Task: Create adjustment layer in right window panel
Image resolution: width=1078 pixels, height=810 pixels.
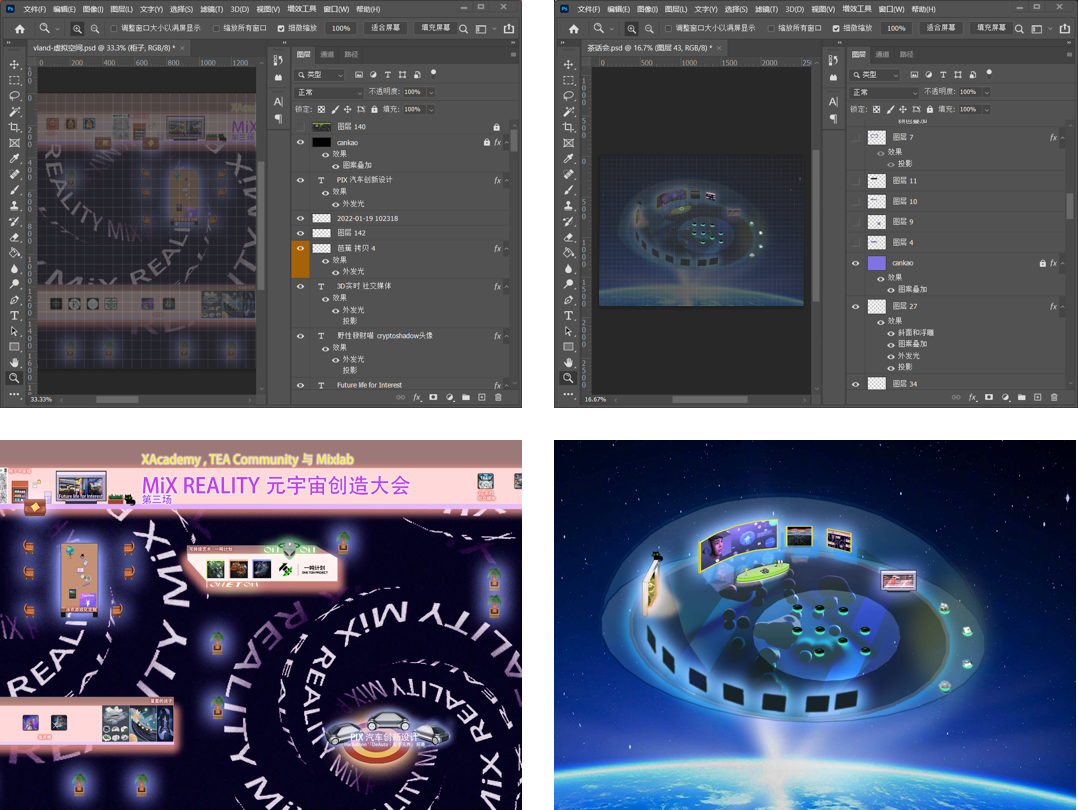Action: coord(1005,397)
